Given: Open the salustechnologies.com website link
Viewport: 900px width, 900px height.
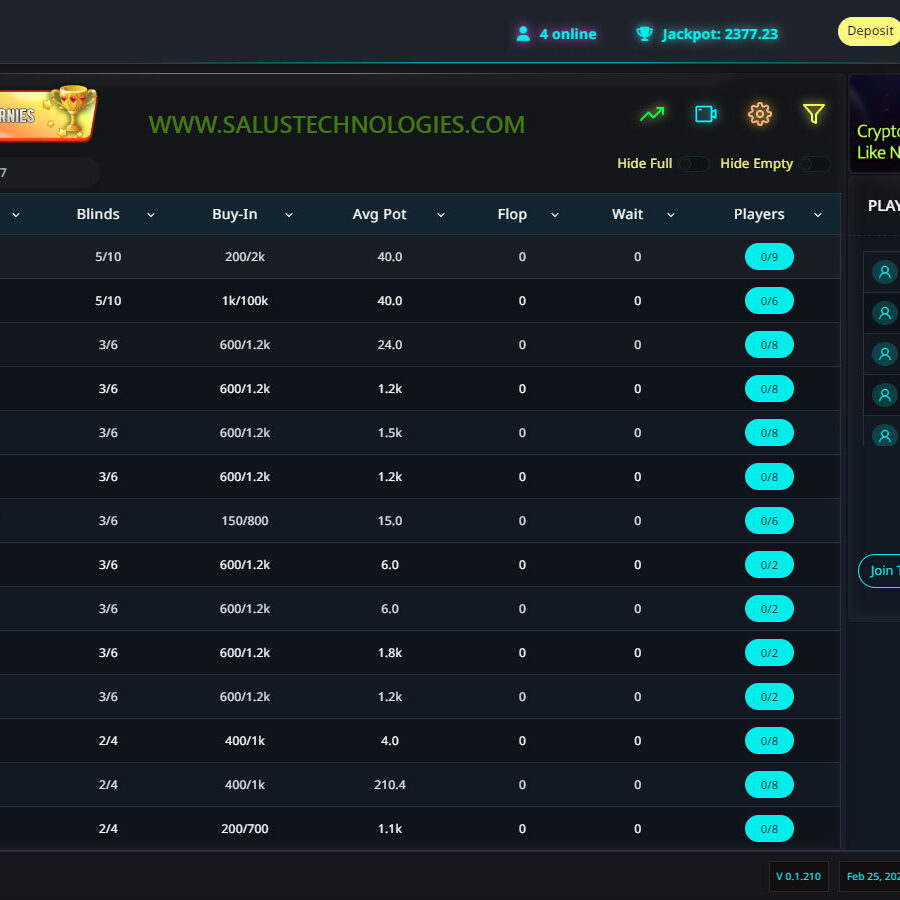Looking at the screenshot, I should tap(336, 124).
